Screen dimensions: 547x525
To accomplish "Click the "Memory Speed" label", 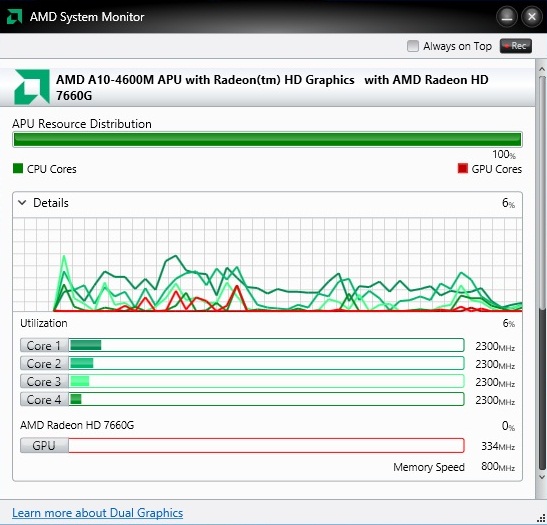I will [x=429, y=467].
